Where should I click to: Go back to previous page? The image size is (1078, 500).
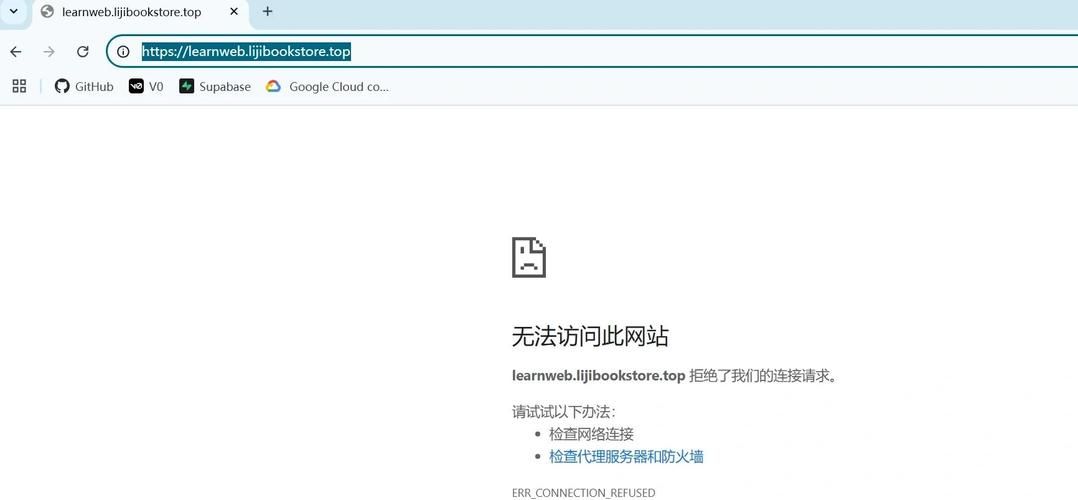(16, 52)
